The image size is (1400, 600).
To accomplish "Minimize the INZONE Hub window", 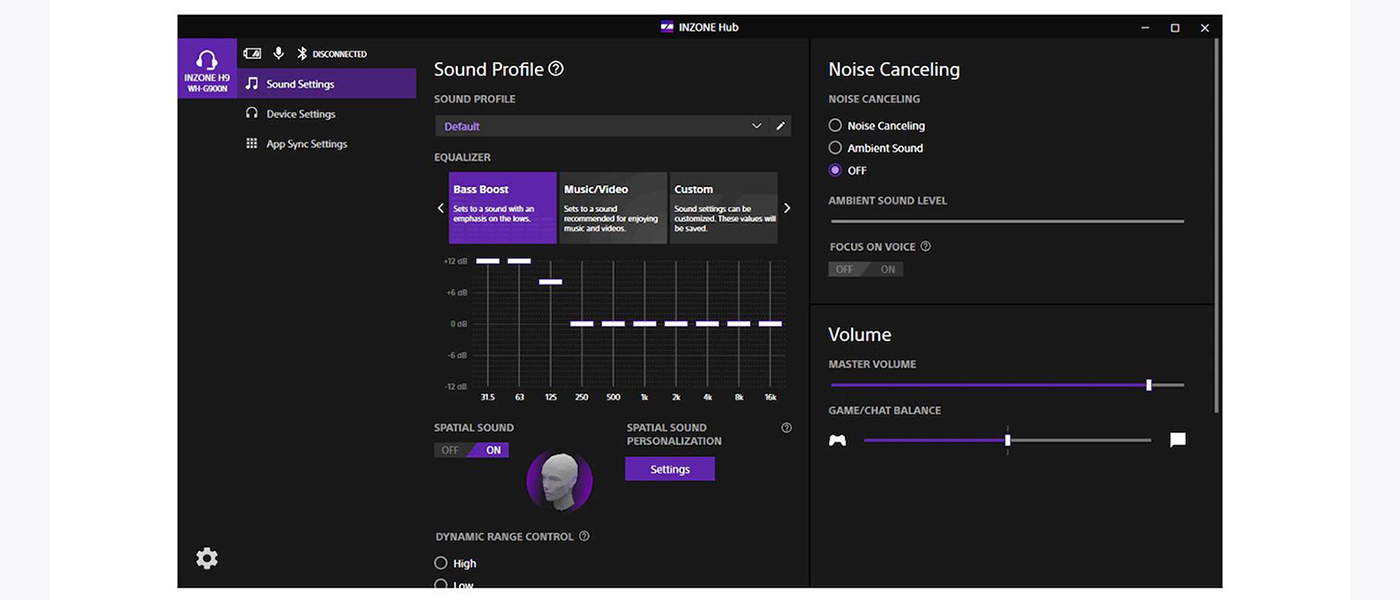I will pos(1146,28).
